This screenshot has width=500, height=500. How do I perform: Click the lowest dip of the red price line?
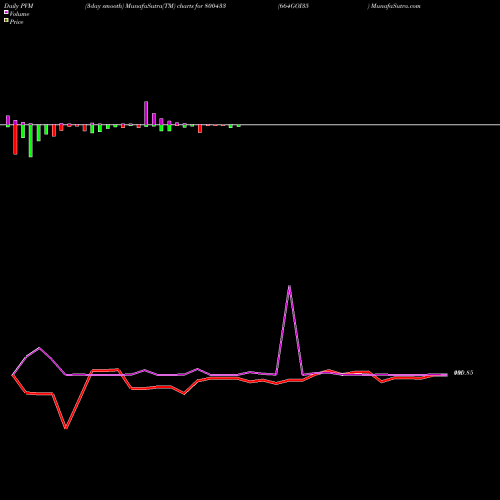click(x=66, y=428)
